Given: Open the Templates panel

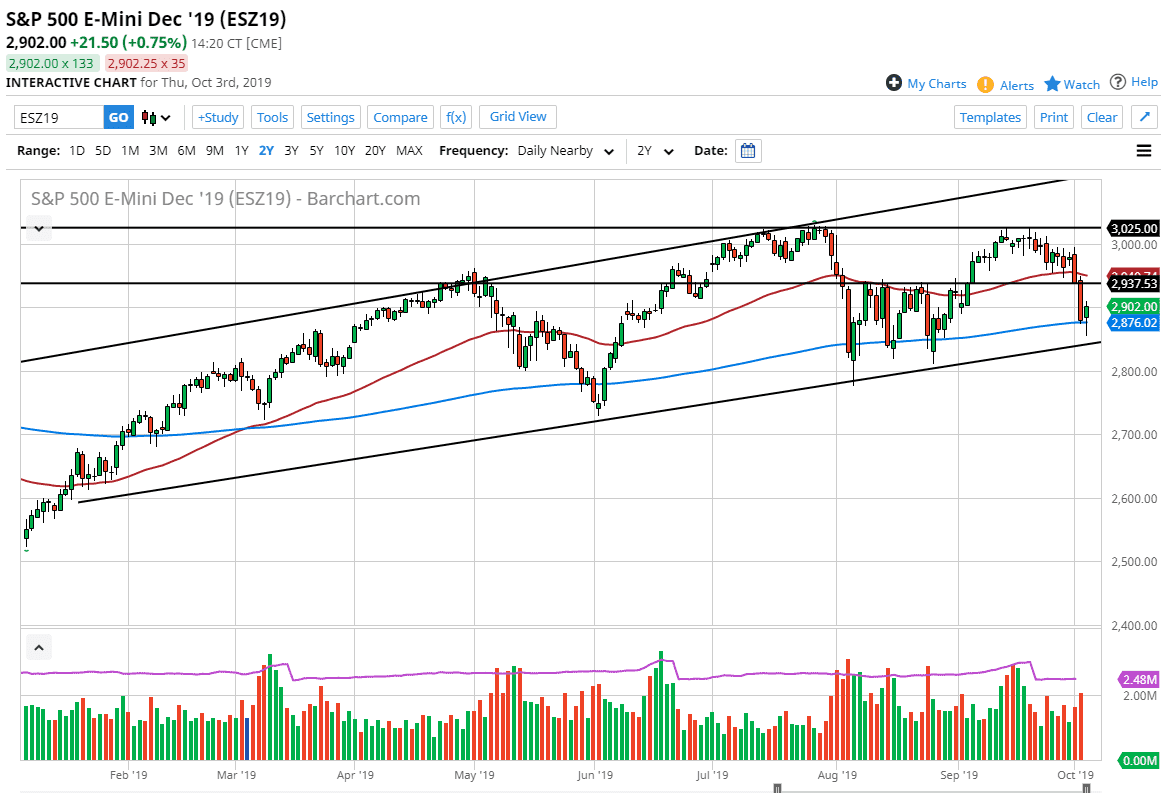Looking at the screenshot, I should tap(990, 117).
